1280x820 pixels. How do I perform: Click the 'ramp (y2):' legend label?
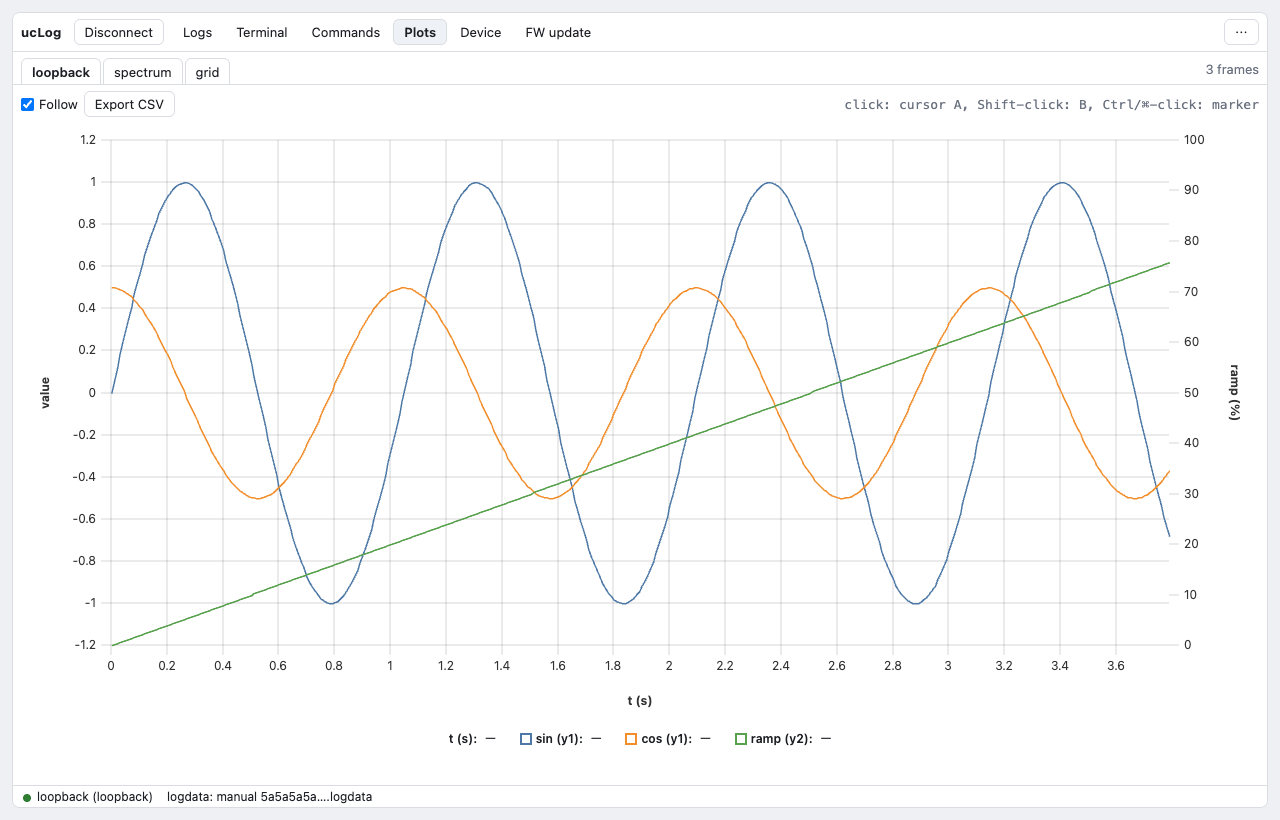click(780, 739)
